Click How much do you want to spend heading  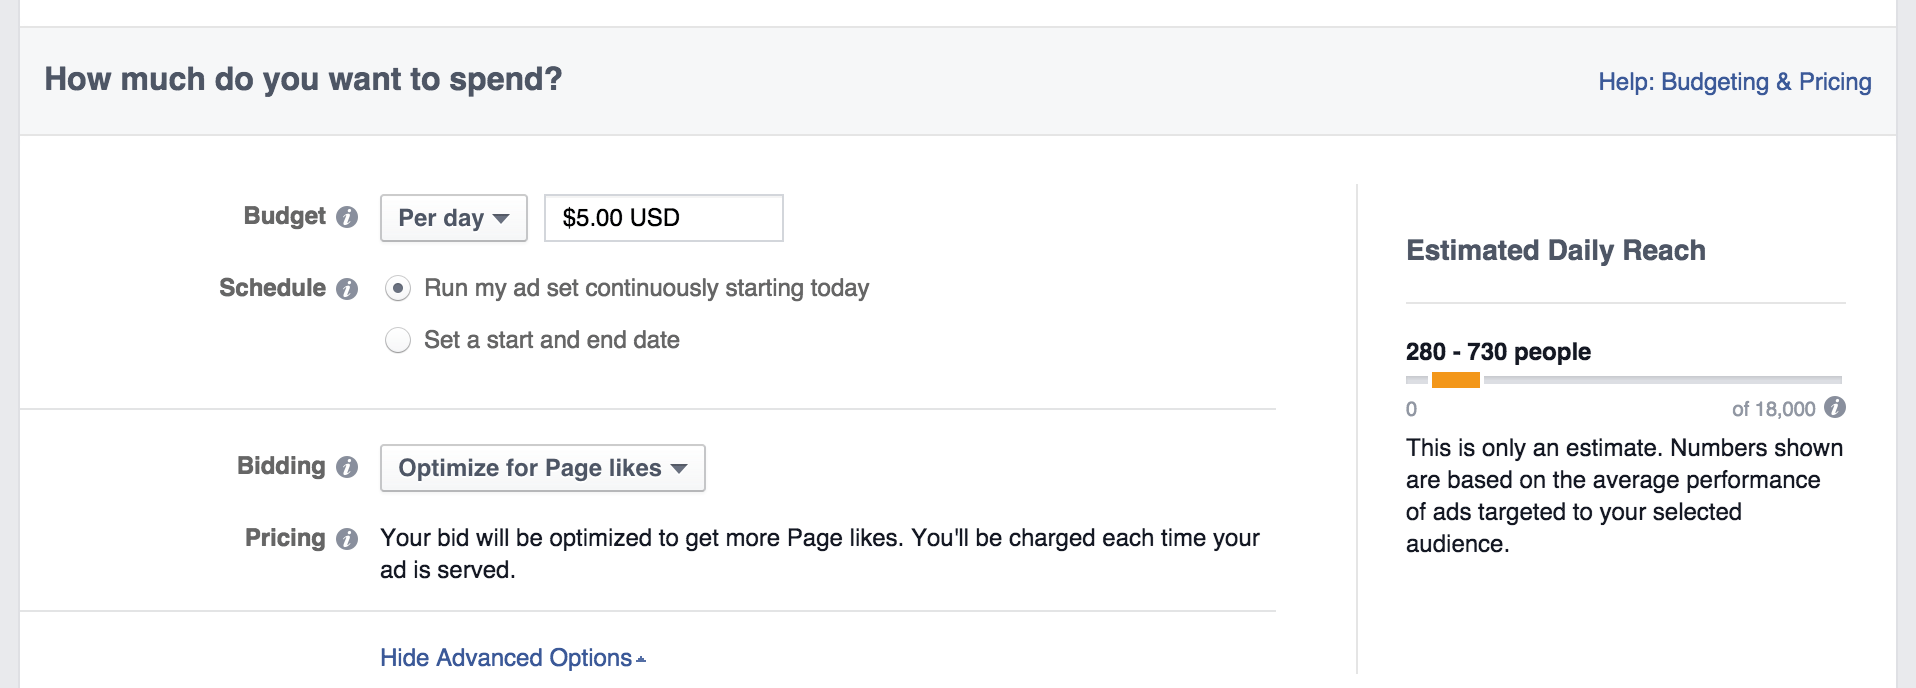pos(303,79)
